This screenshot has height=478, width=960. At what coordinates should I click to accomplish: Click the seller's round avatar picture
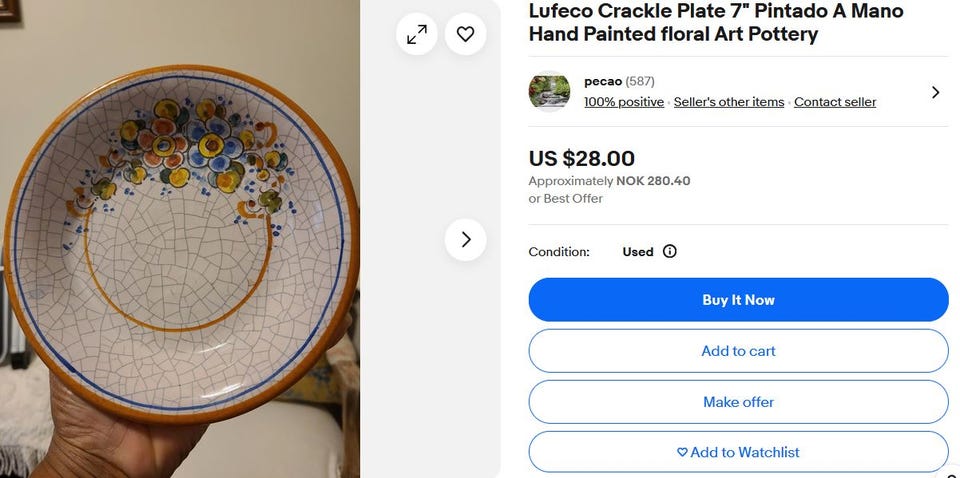[x=549, y=92]
